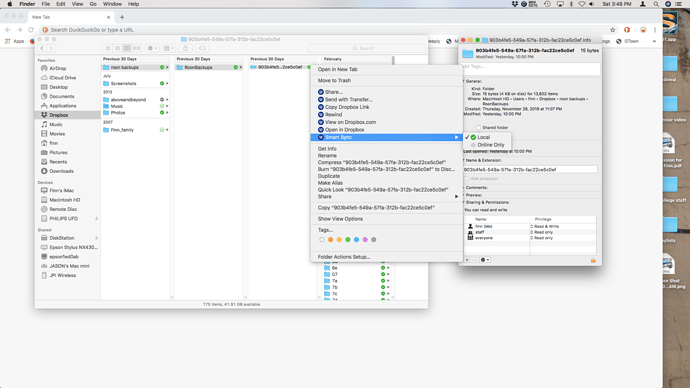
Task: Open the Desktop sidebar location
Action: (58, 87)
